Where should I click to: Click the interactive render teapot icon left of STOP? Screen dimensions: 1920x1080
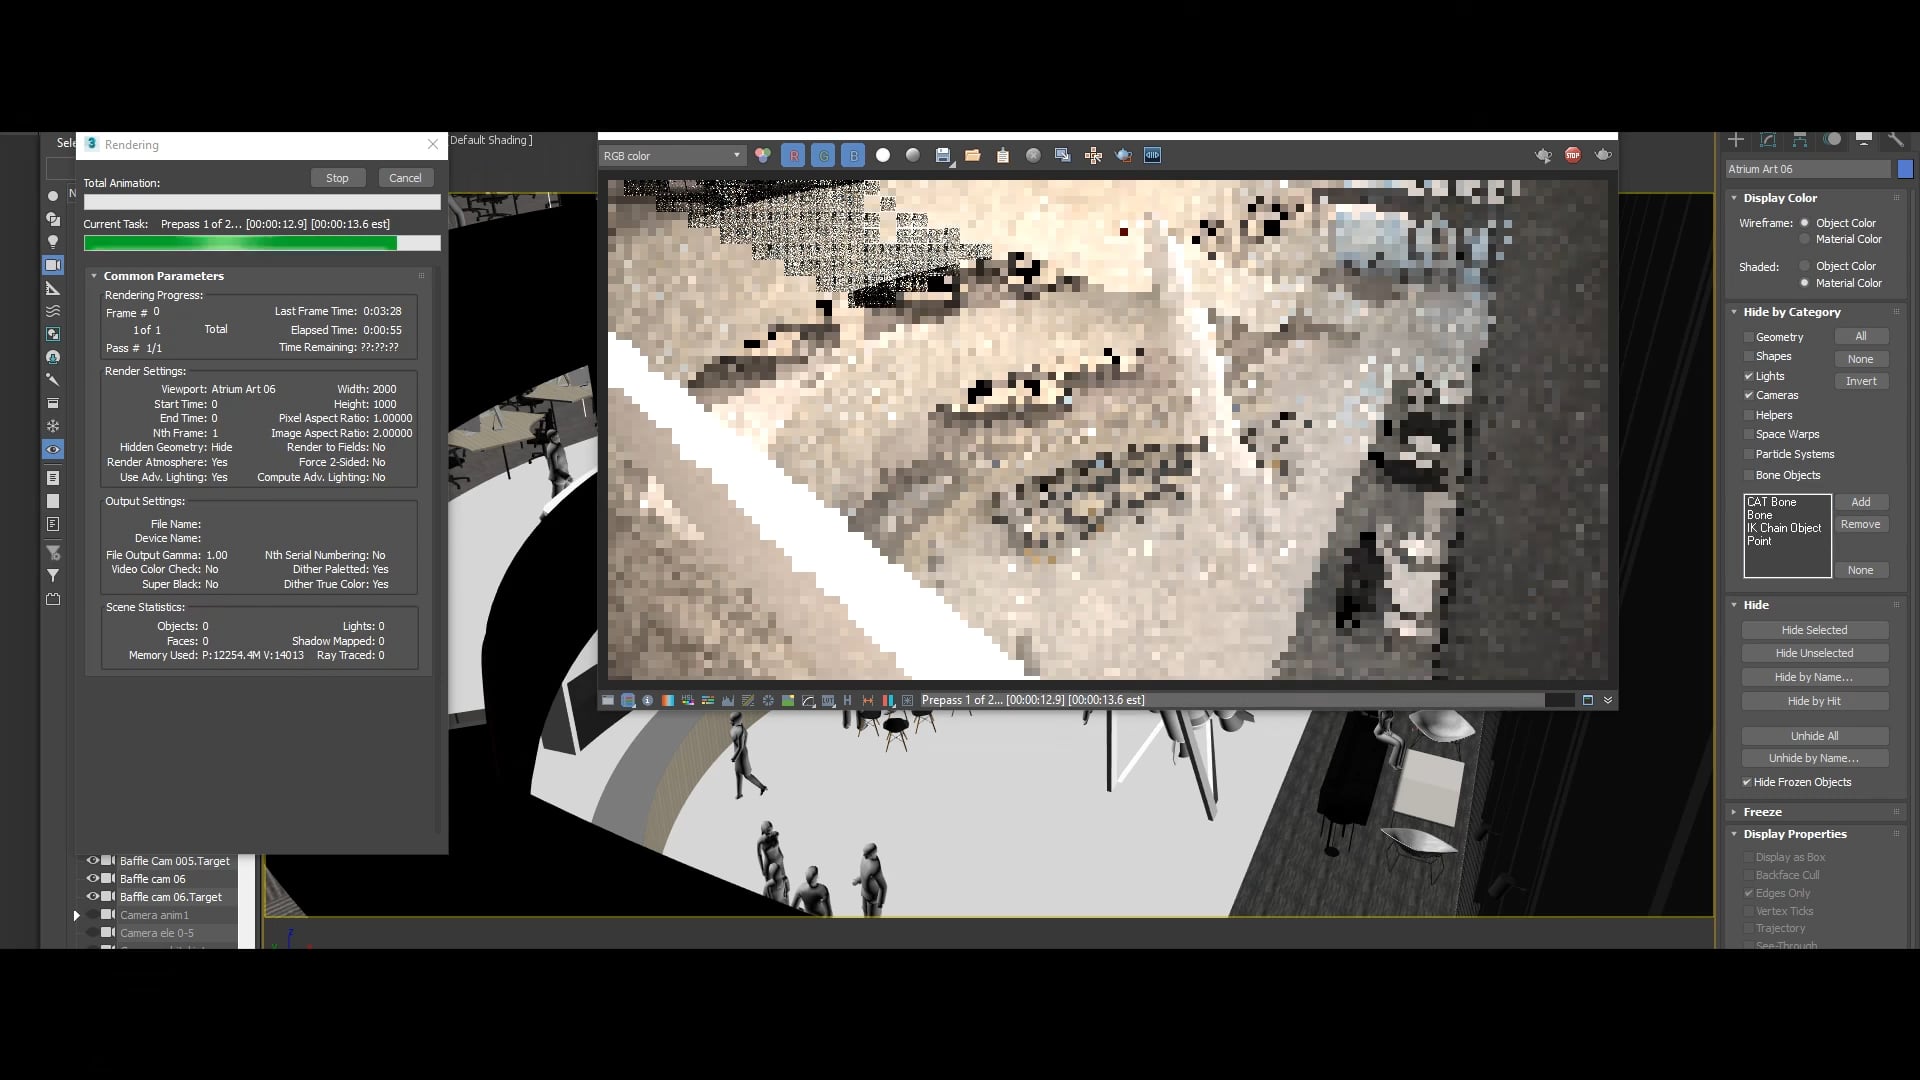click(x=1543, y=155)
